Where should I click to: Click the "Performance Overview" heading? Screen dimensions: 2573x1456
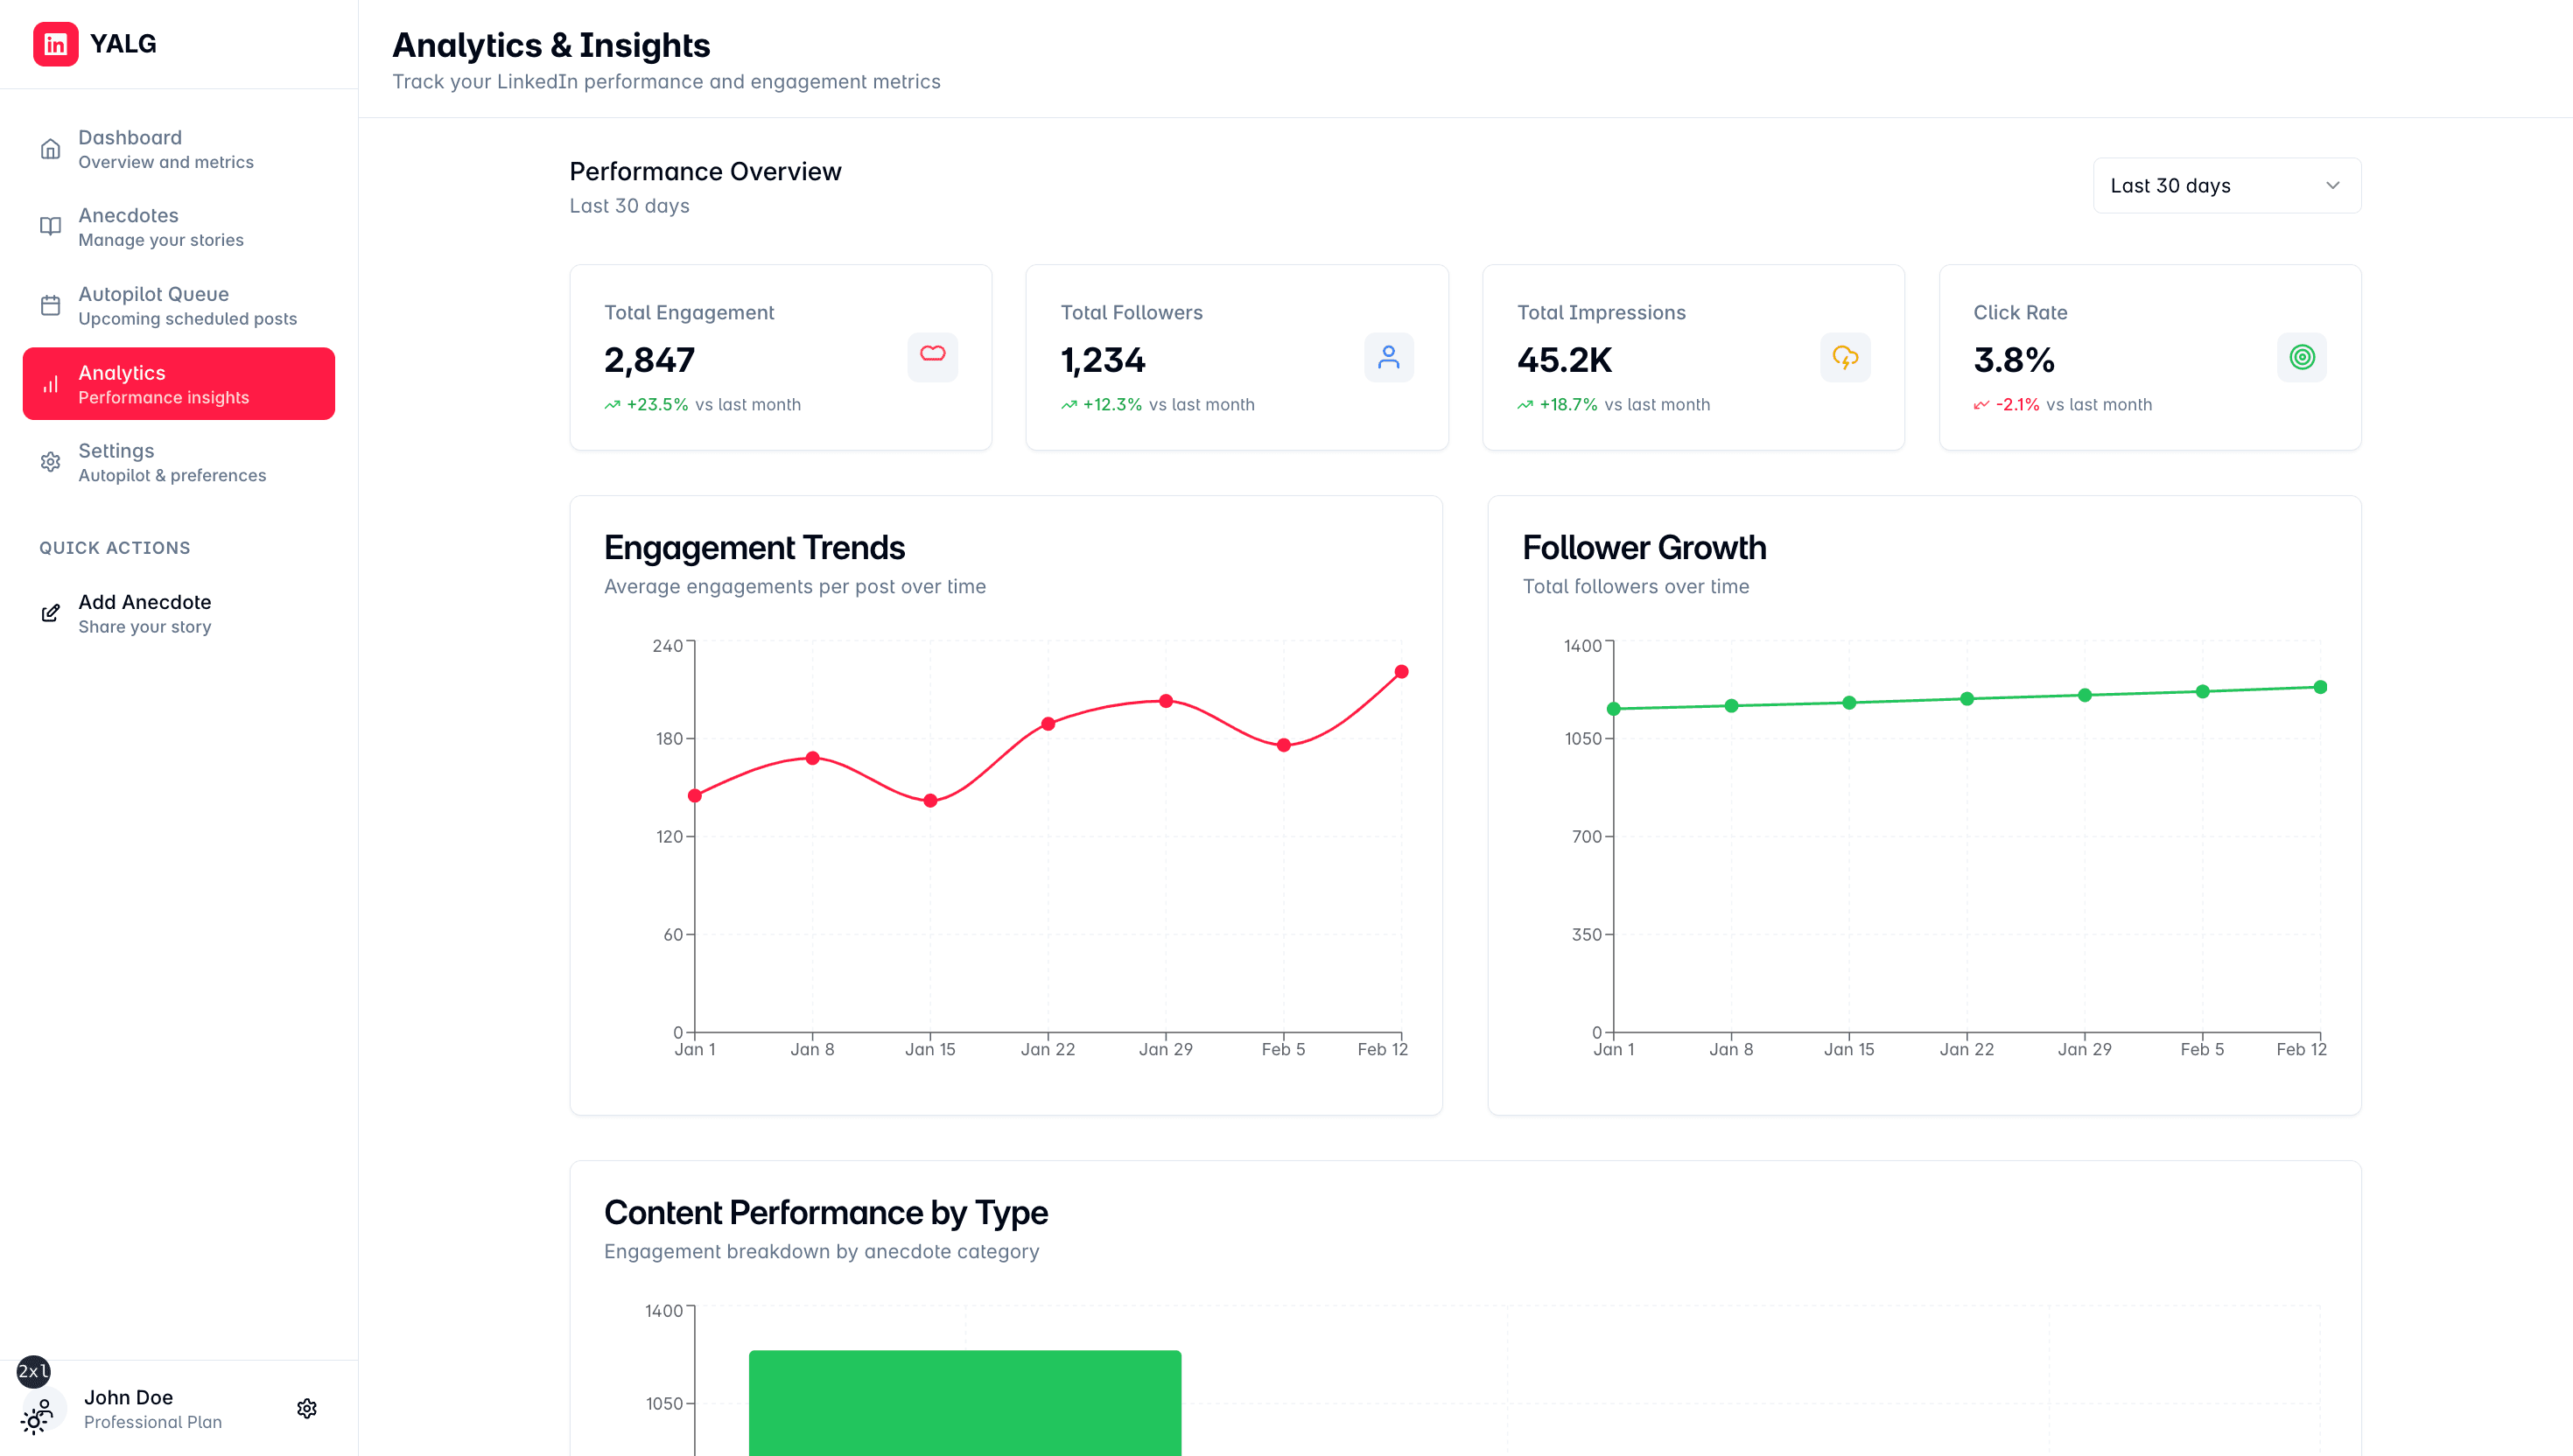[x=706, y=172]
